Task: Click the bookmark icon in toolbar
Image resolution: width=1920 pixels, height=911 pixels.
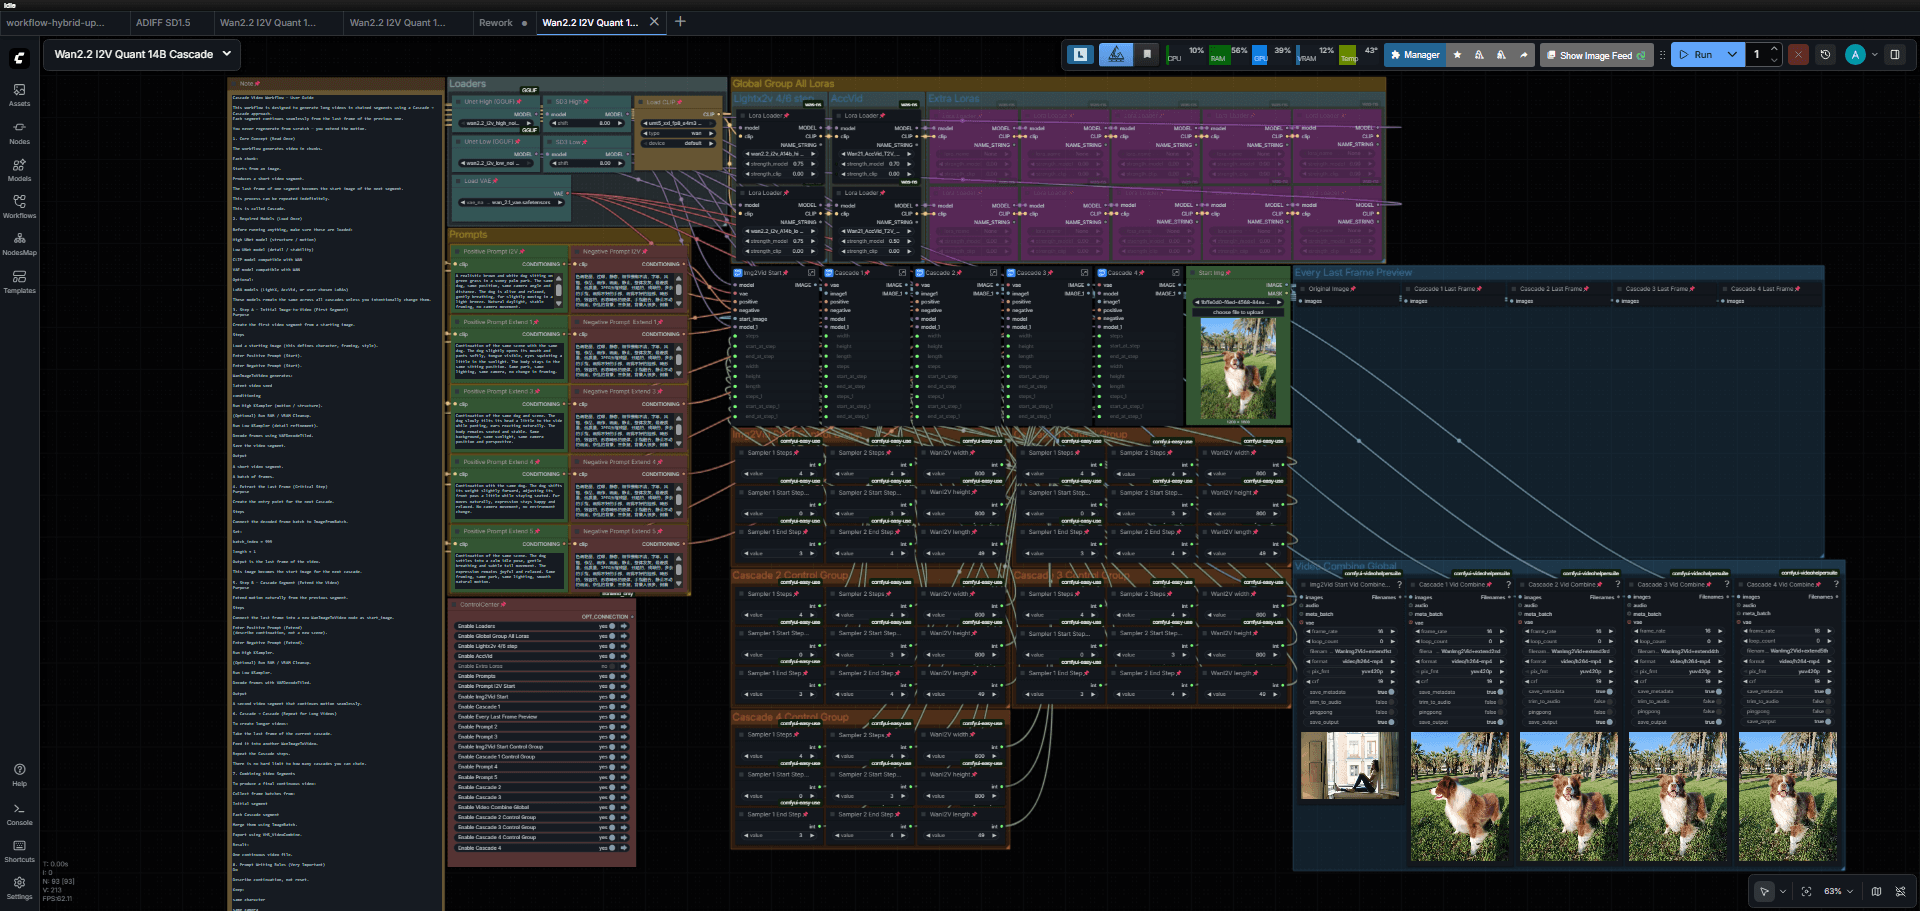Action: [x=1147, y=55]
